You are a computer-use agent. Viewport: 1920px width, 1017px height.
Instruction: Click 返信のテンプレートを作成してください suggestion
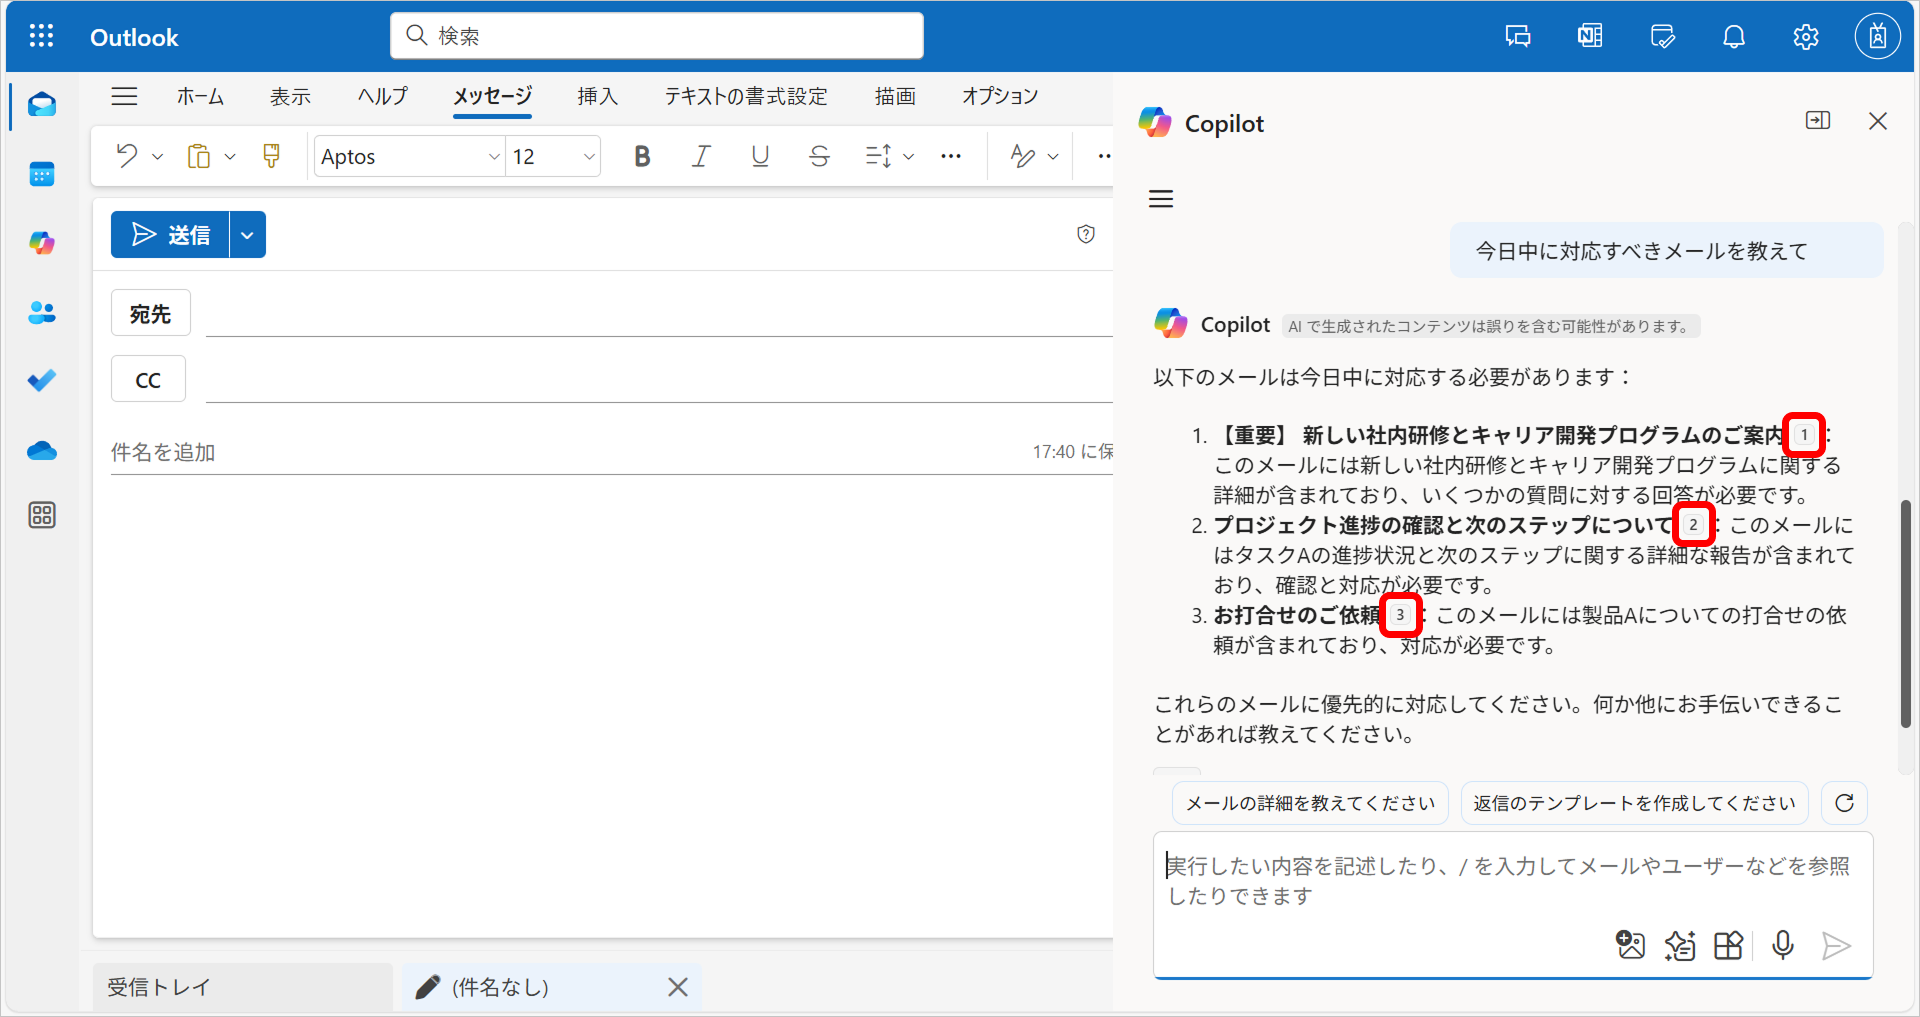click(1634, 803)
